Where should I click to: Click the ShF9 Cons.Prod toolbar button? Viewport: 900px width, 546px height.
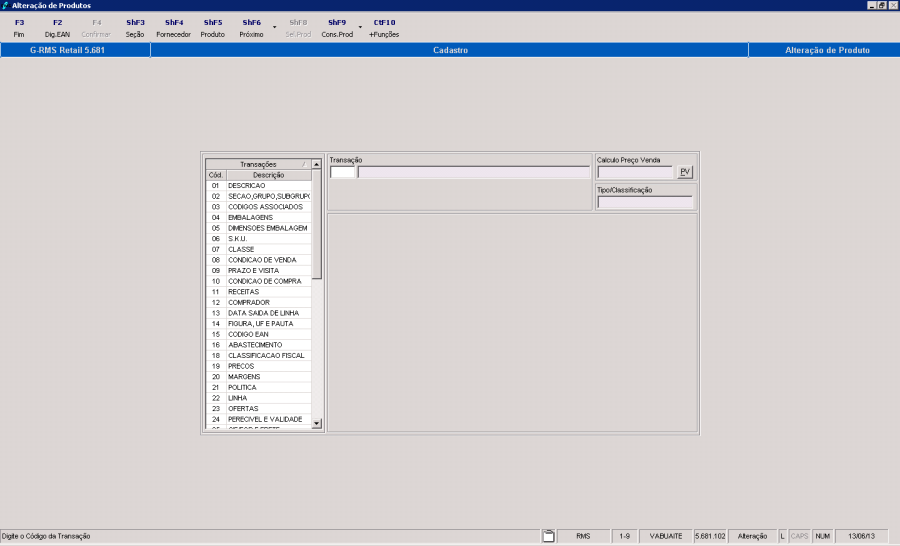pos(337,28)
